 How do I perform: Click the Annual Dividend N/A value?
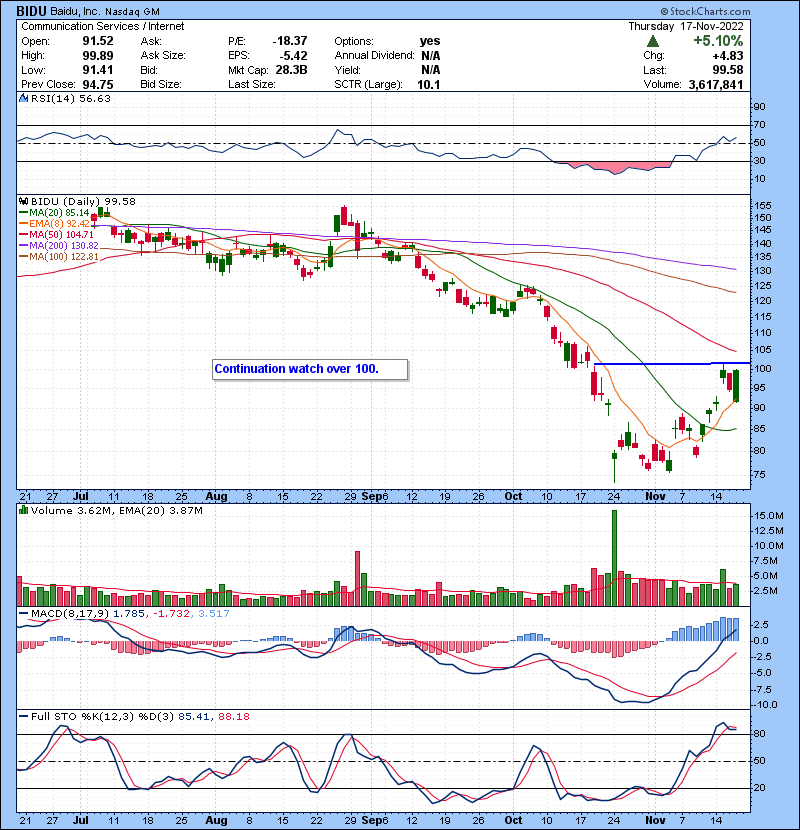(430, 56)
